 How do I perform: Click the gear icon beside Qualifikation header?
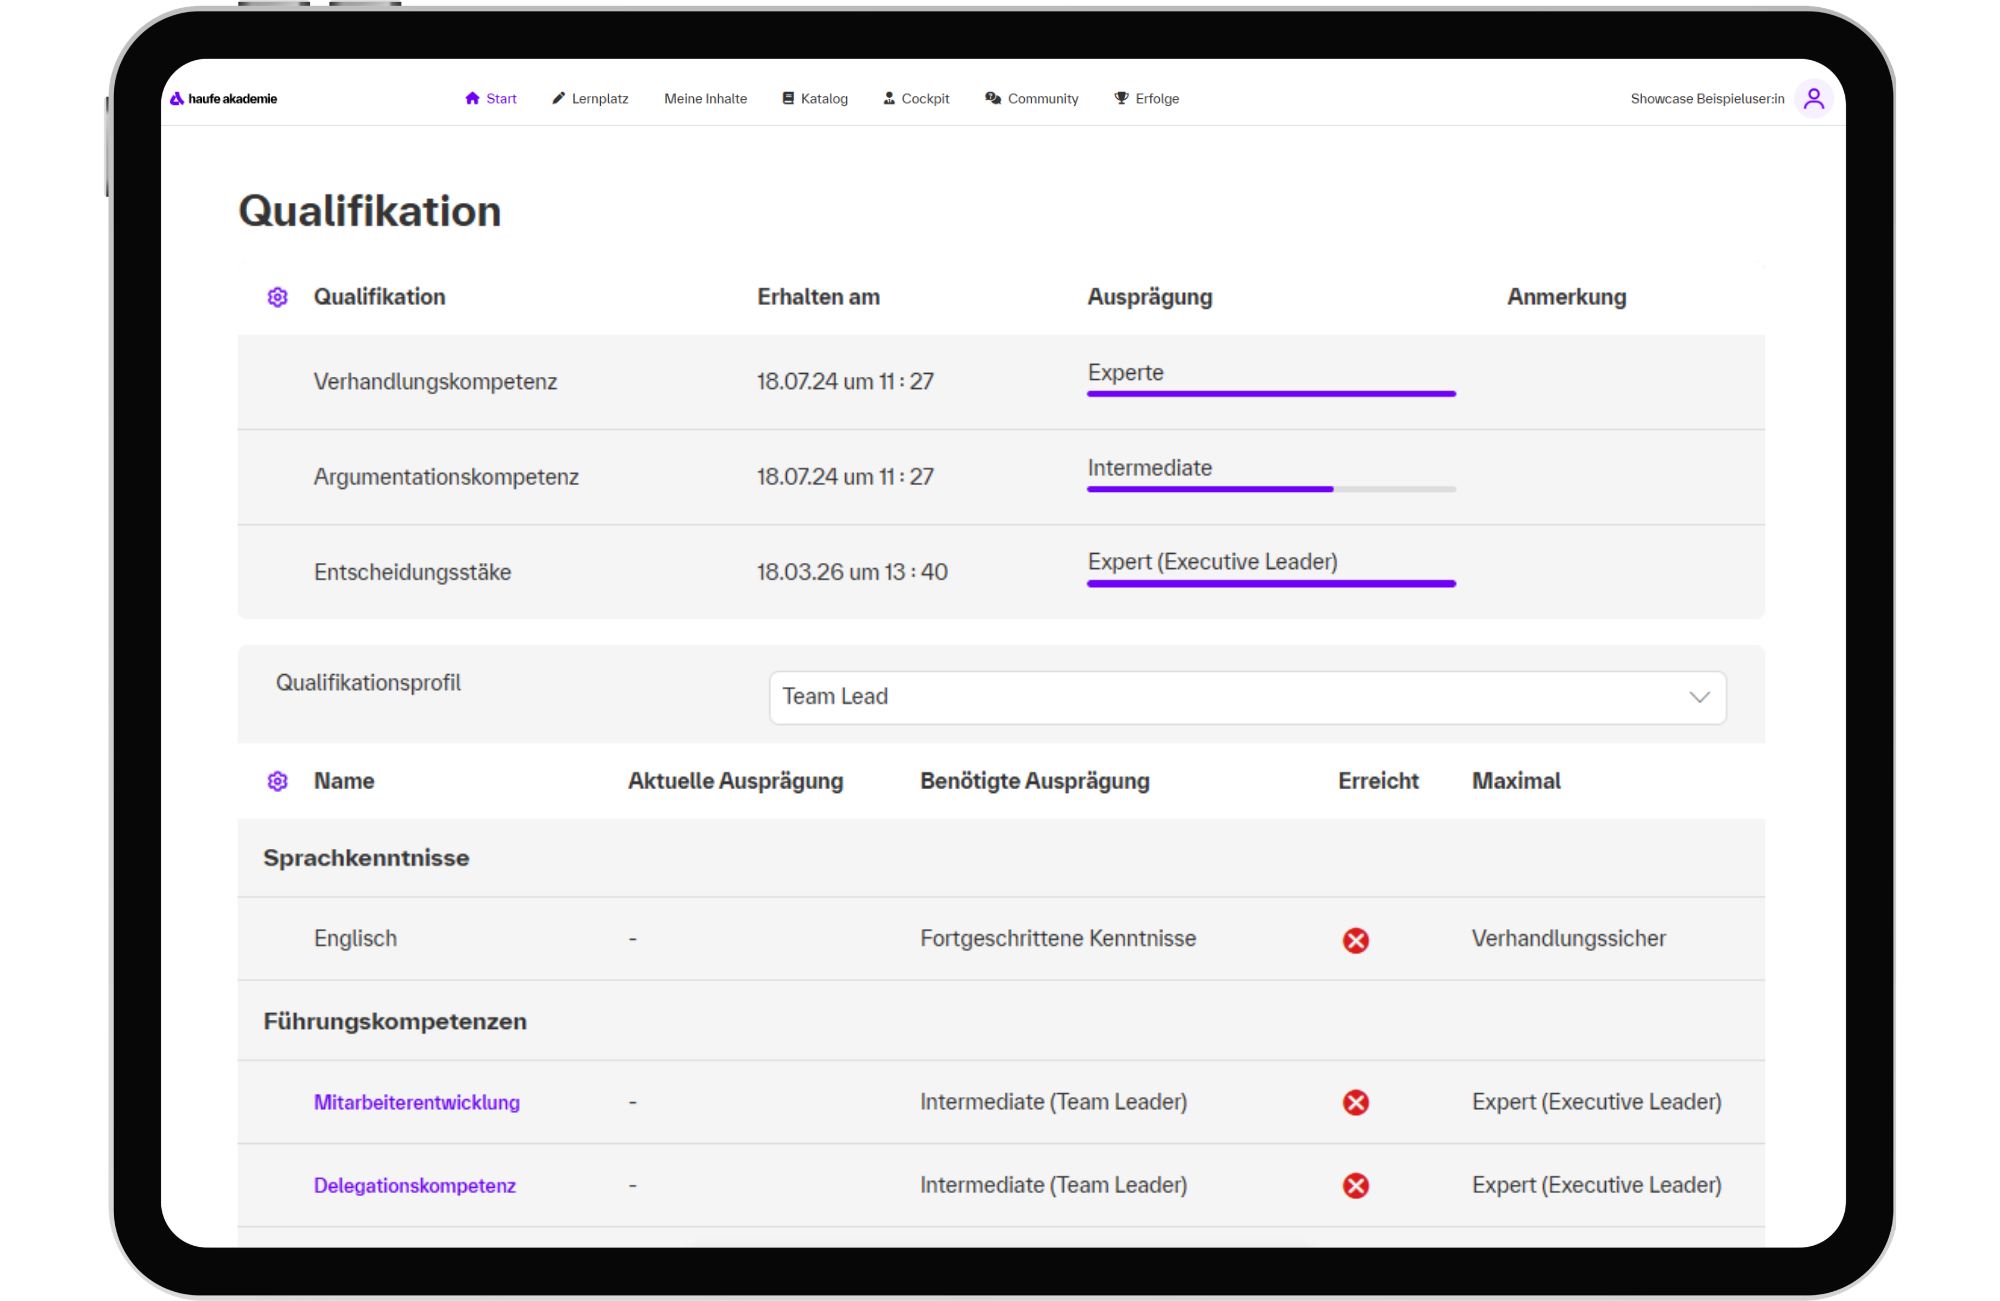coord(278,297)
